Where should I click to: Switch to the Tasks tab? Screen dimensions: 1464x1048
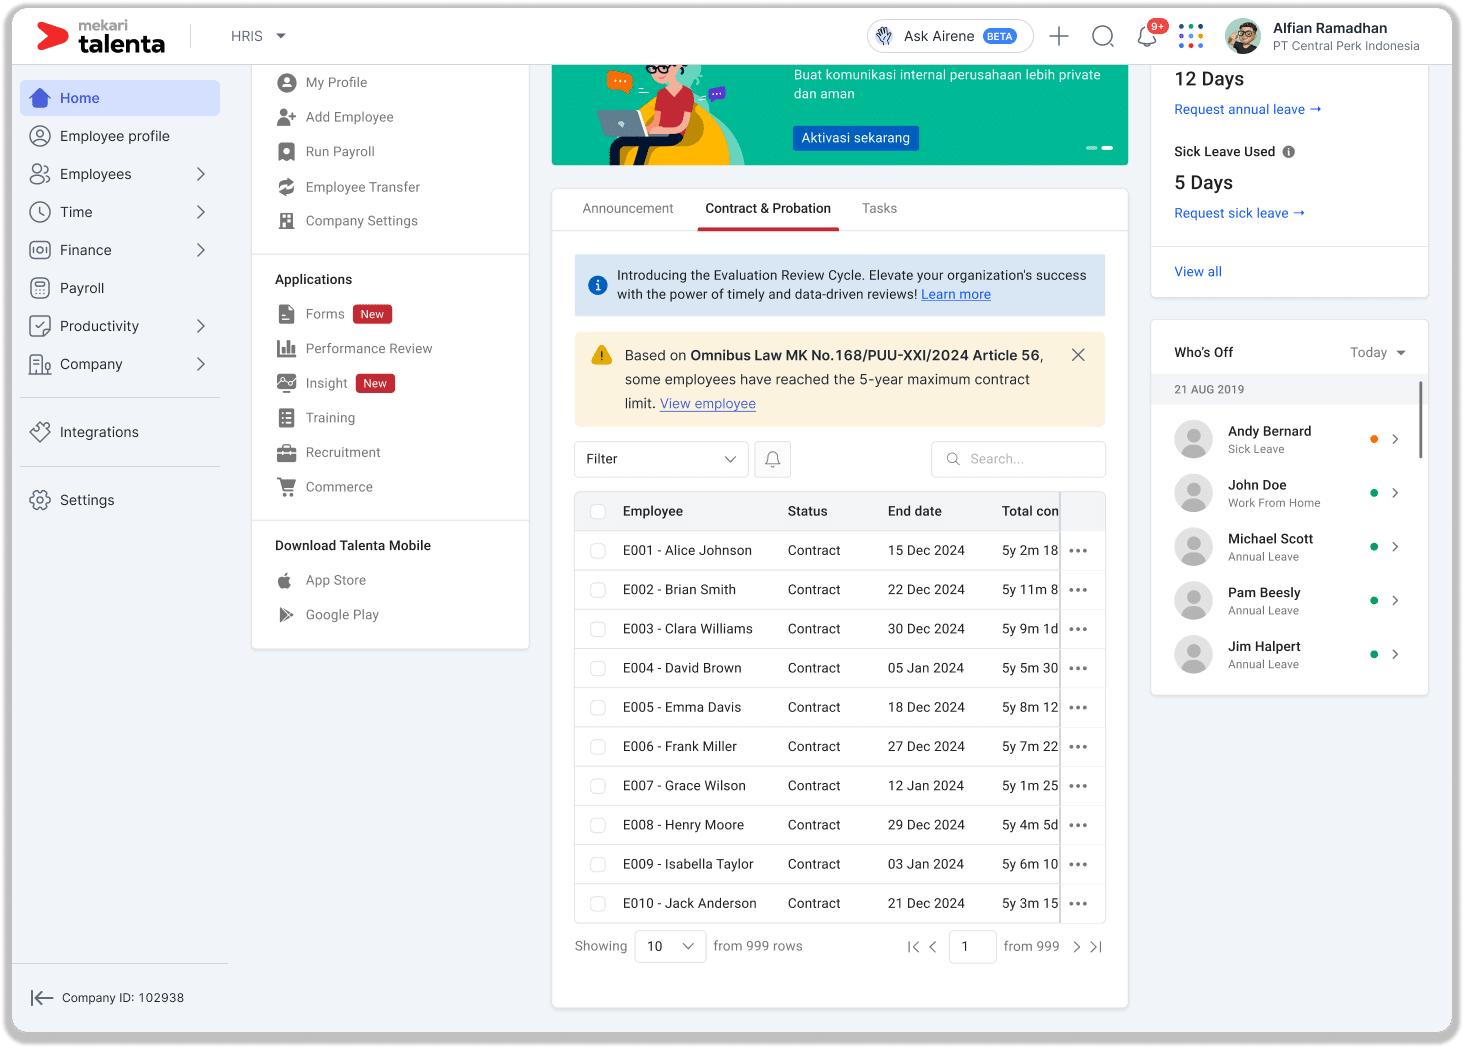[879, 209]
